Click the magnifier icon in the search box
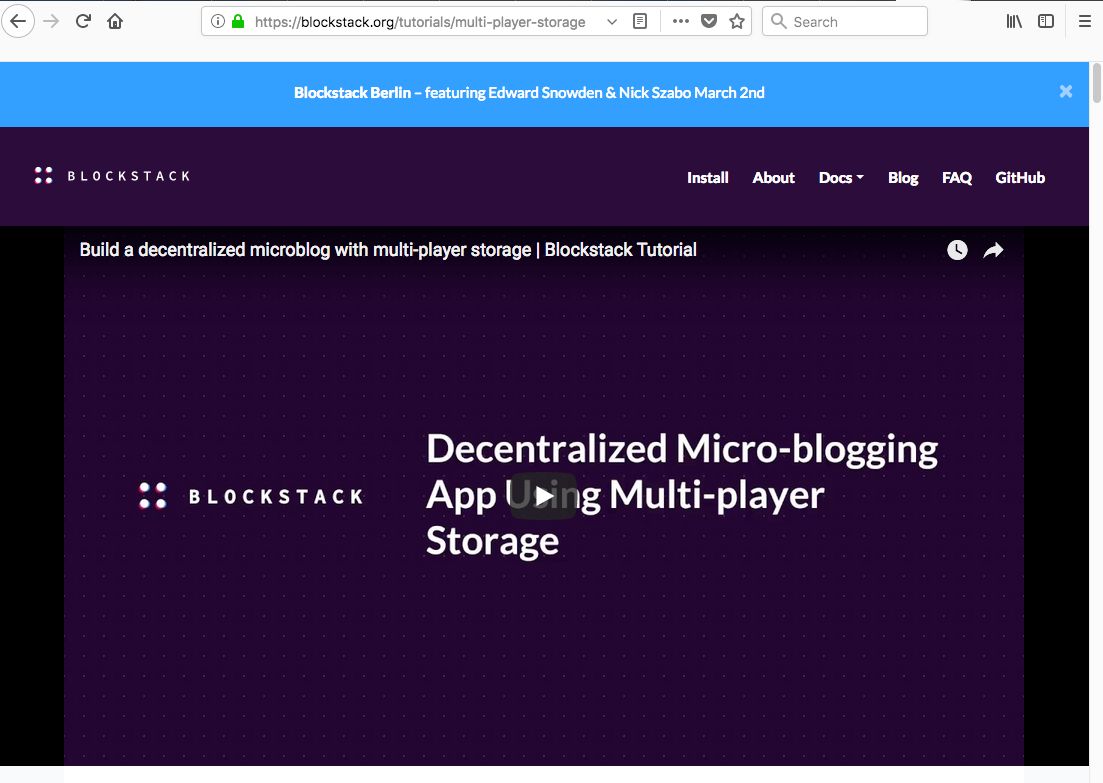 778,21
